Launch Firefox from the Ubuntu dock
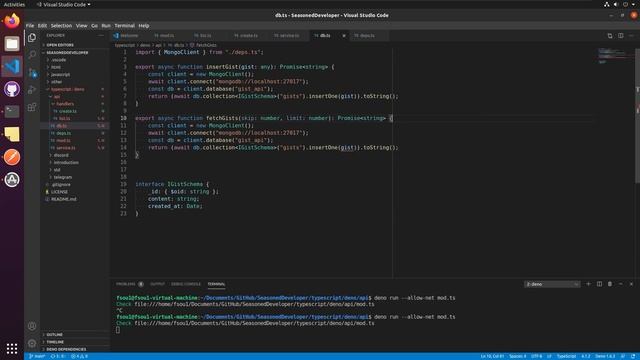This screenshot has height=360, width=640. (x=12, y=21)
